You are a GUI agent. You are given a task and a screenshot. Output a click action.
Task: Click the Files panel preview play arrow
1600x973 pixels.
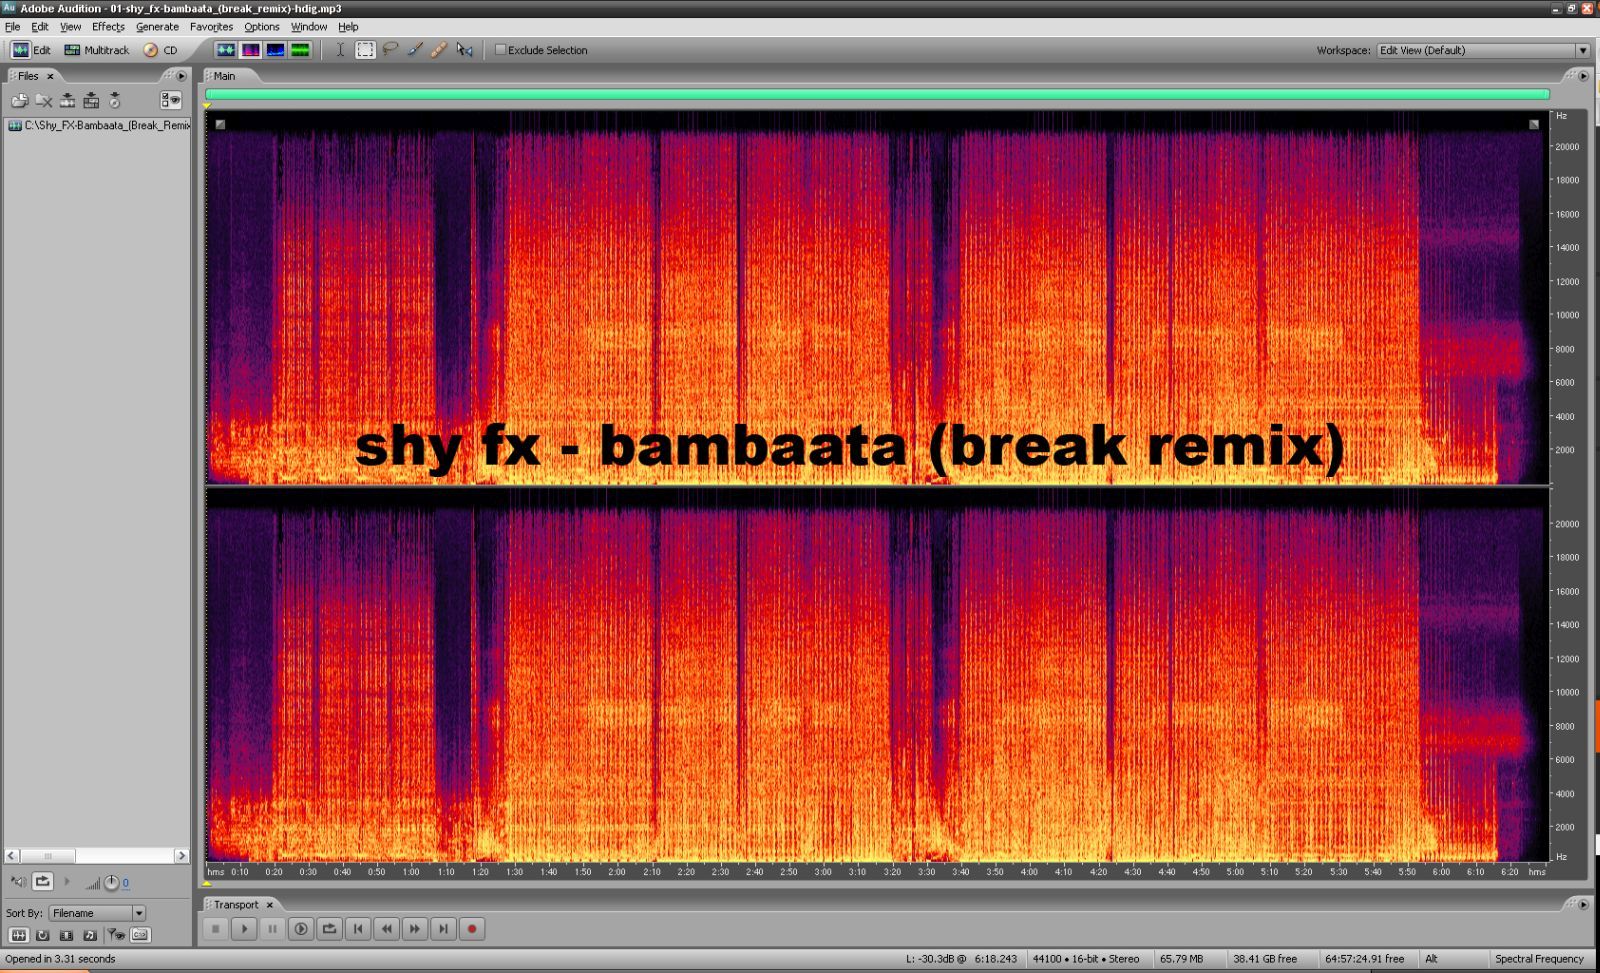pos(67,881)
